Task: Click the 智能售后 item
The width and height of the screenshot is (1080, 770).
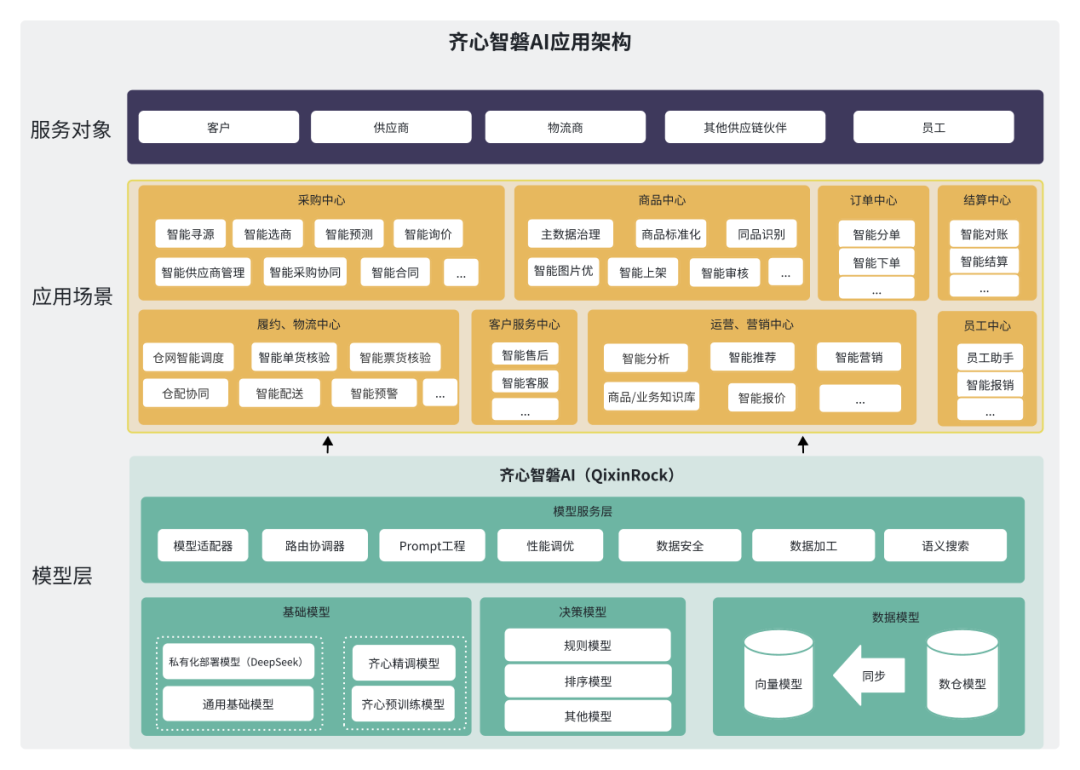Action: [525, 355]
